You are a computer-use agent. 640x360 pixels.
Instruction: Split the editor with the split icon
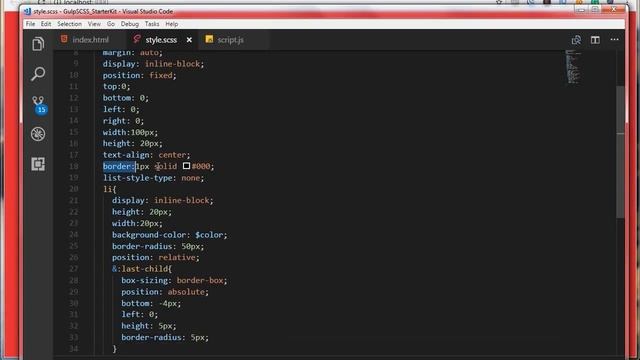[595, 40]
